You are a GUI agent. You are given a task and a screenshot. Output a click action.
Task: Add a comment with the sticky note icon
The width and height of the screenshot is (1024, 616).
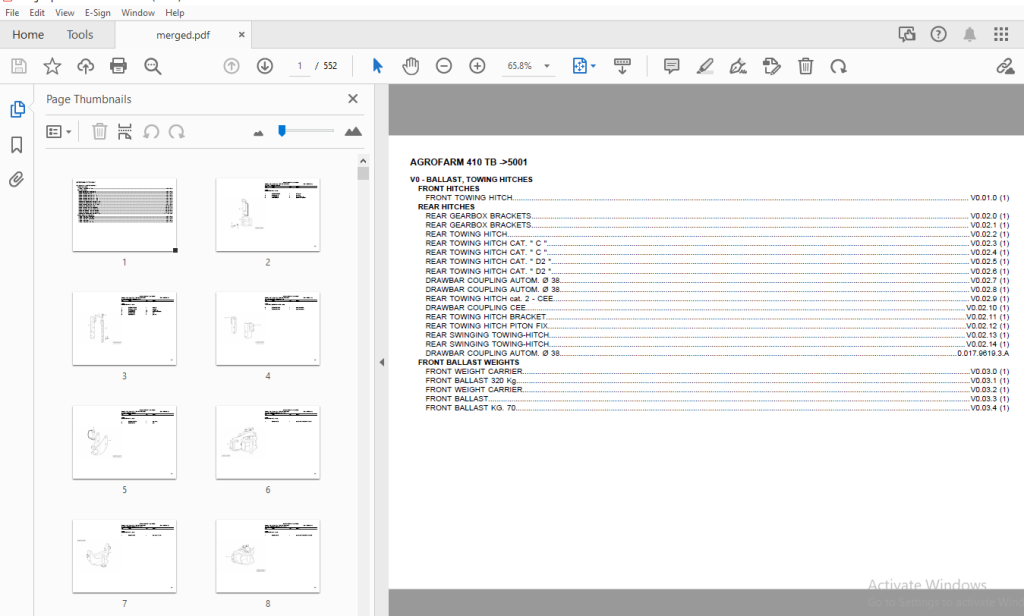671,66
